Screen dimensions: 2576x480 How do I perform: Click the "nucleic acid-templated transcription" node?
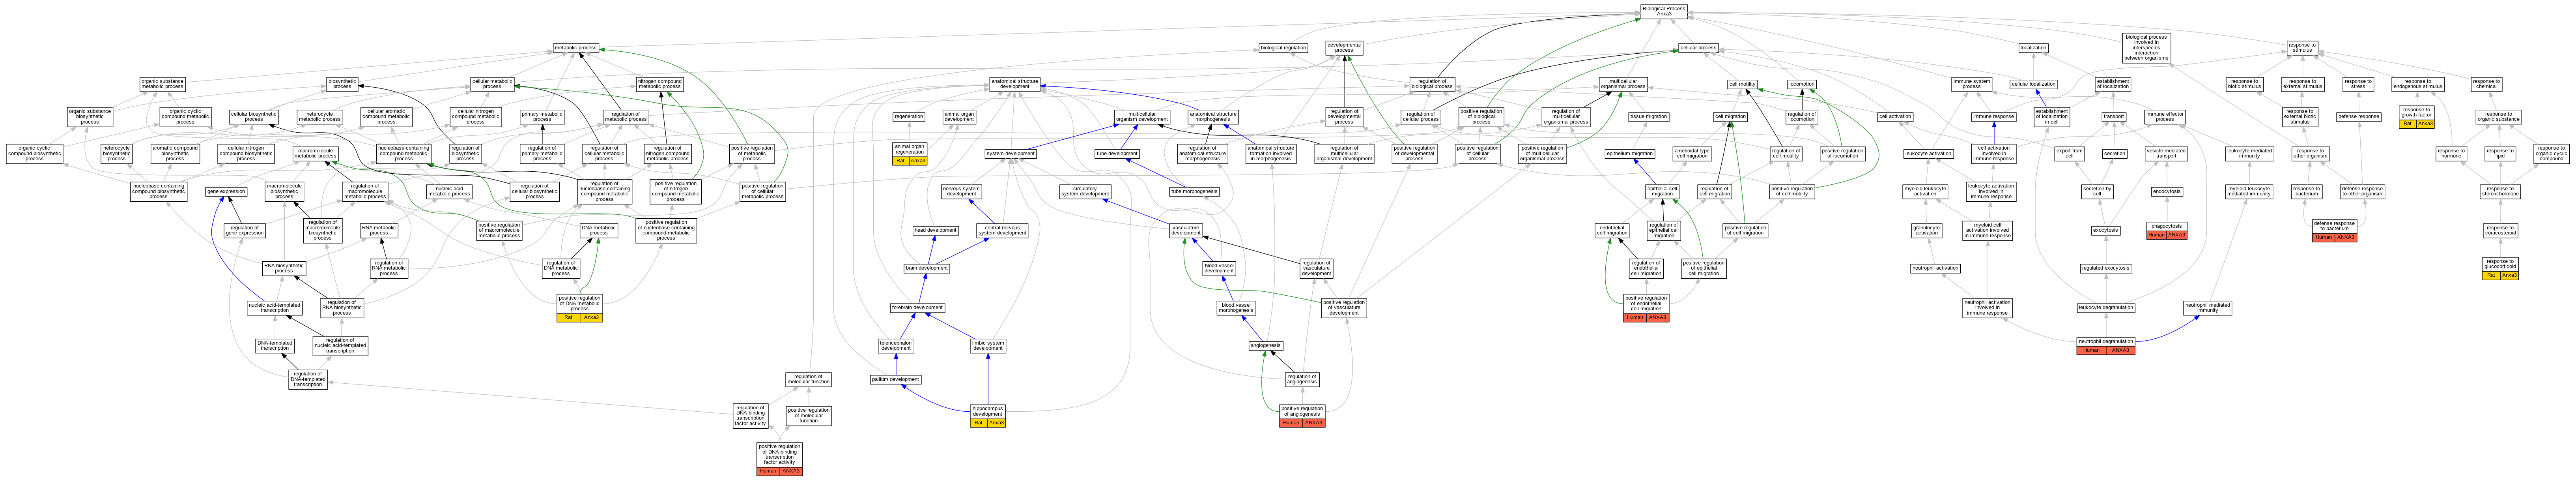pos(275,307)
